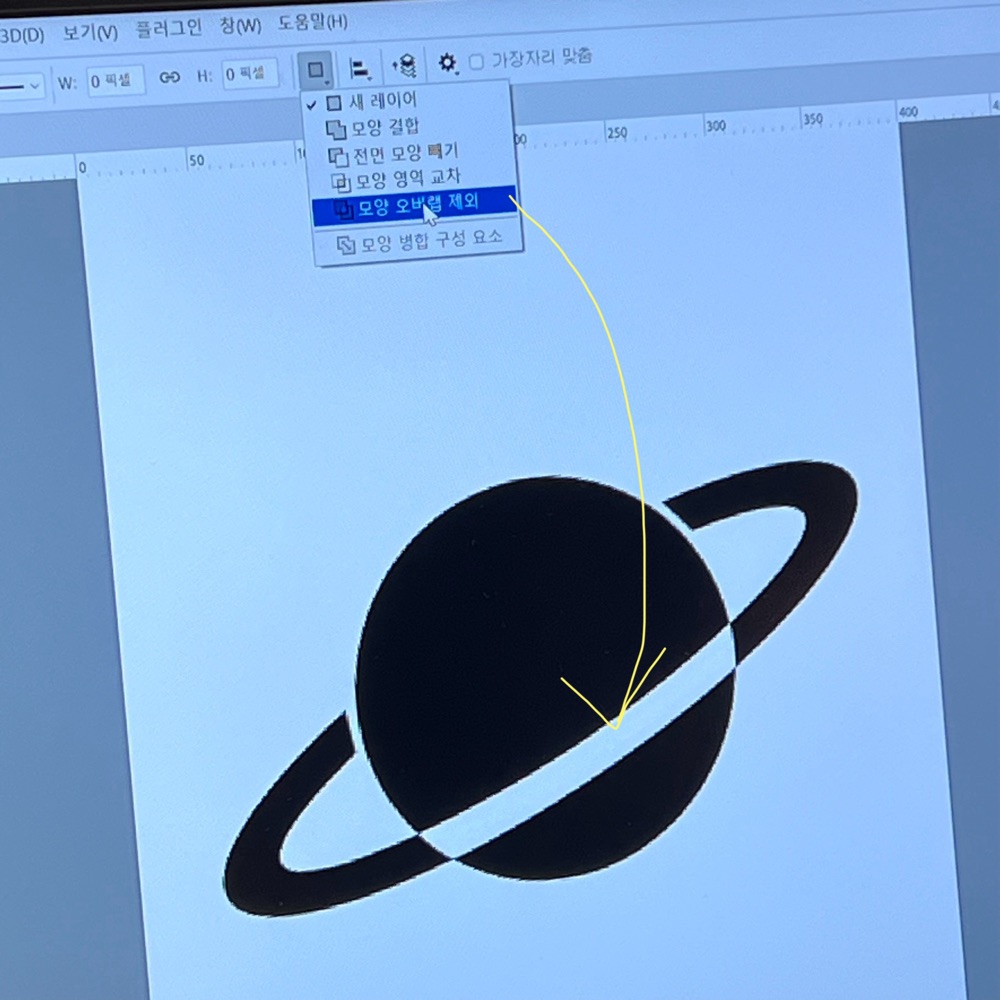This screenshot has width=1000, height=1000.
Task: Click the W width pixel field
Action: [x=115, y=80]
